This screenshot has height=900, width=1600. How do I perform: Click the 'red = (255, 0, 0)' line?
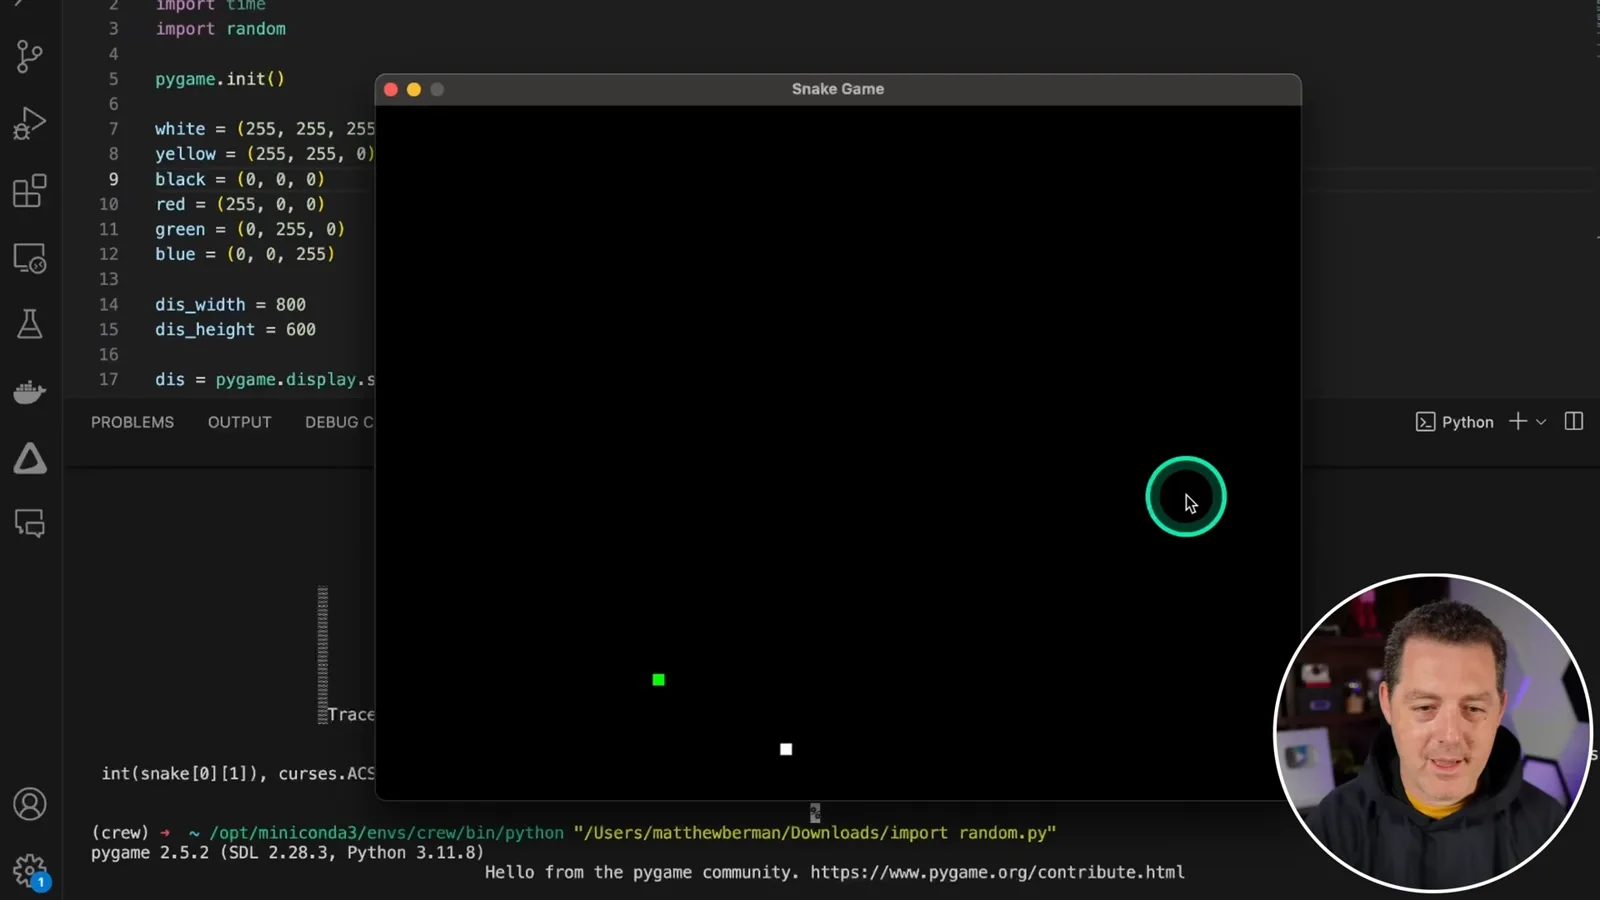(x=240, y=204)
